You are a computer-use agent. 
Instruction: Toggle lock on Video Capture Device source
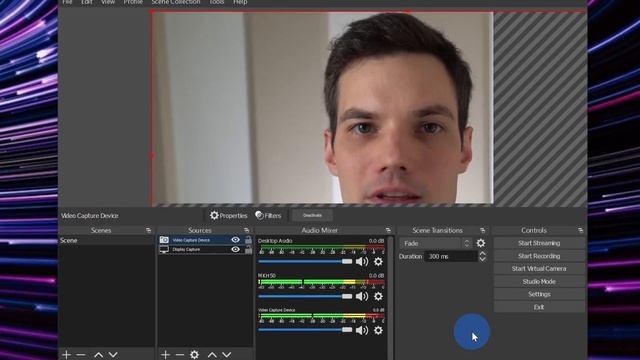pyautogui.click(x=248, y=240)
